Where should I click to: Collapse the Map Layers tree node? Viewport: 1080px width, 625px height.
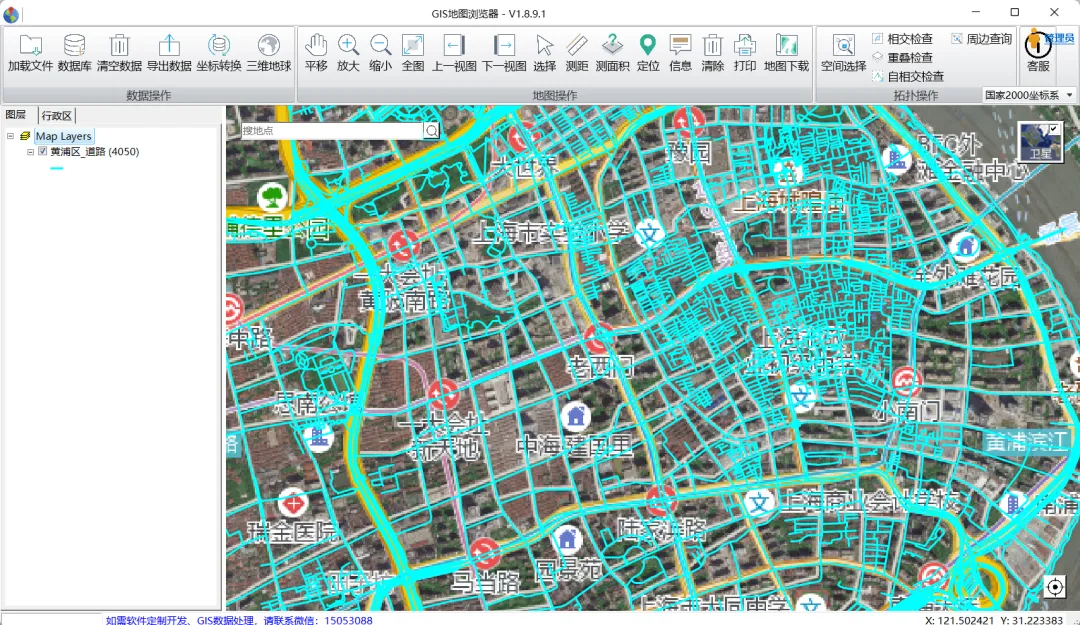[10, 136]
